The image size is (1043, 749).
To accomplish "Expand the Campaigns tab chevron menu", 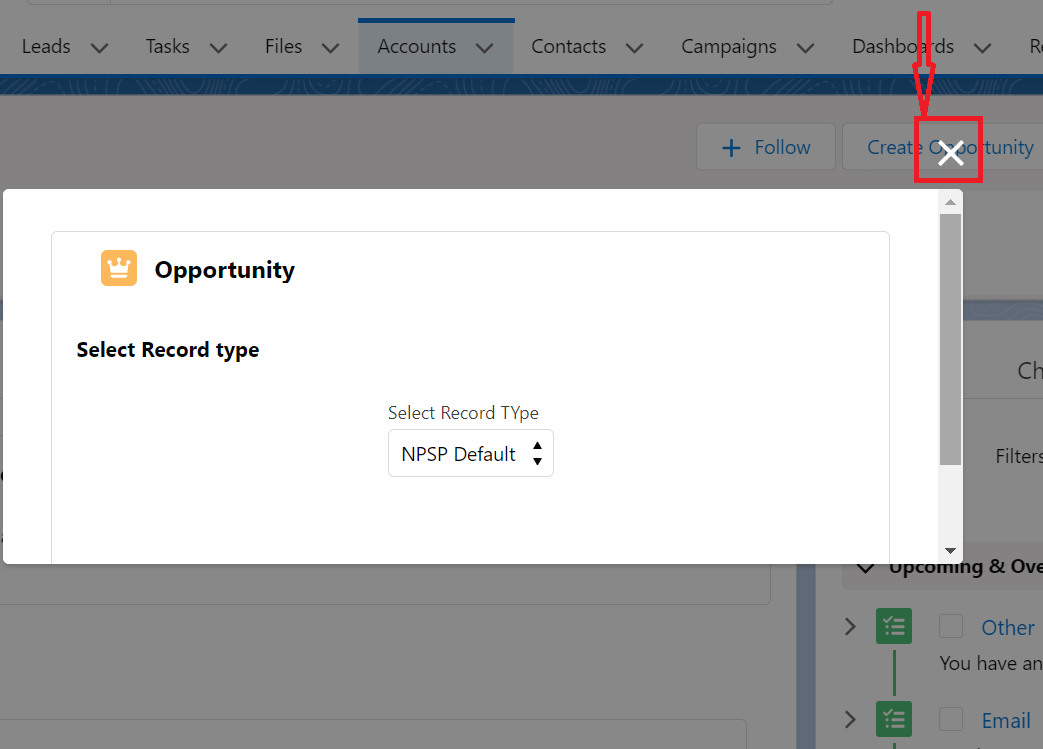I will [x=806, y=48].
